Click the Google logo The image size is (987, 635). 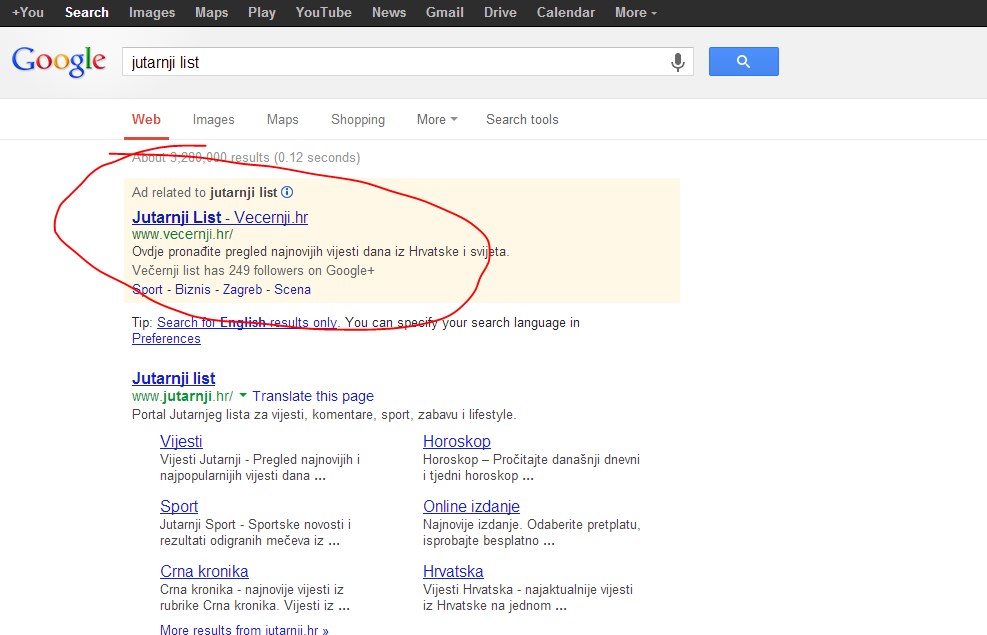tap(58, 61)
